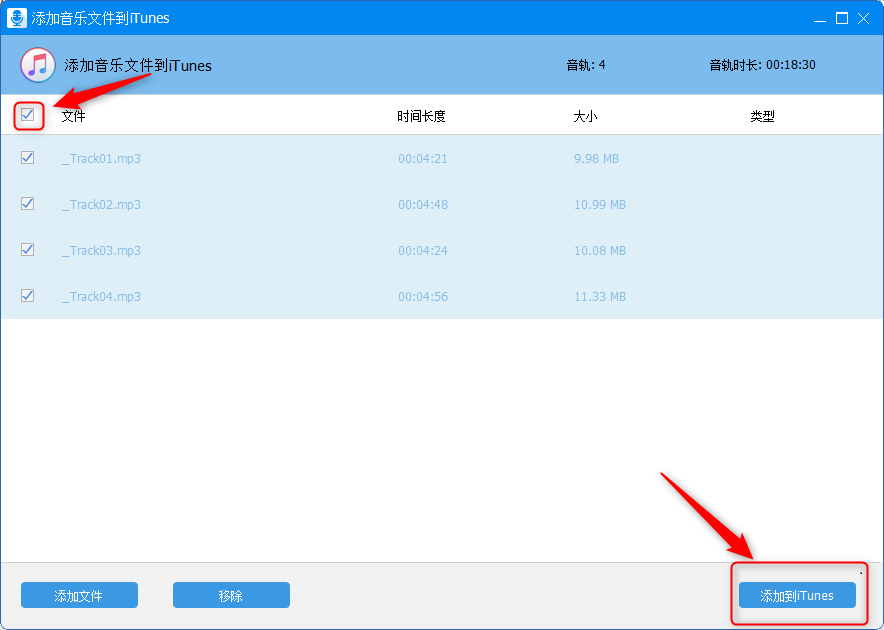Click the 移除 button

(x=231, y=595)
